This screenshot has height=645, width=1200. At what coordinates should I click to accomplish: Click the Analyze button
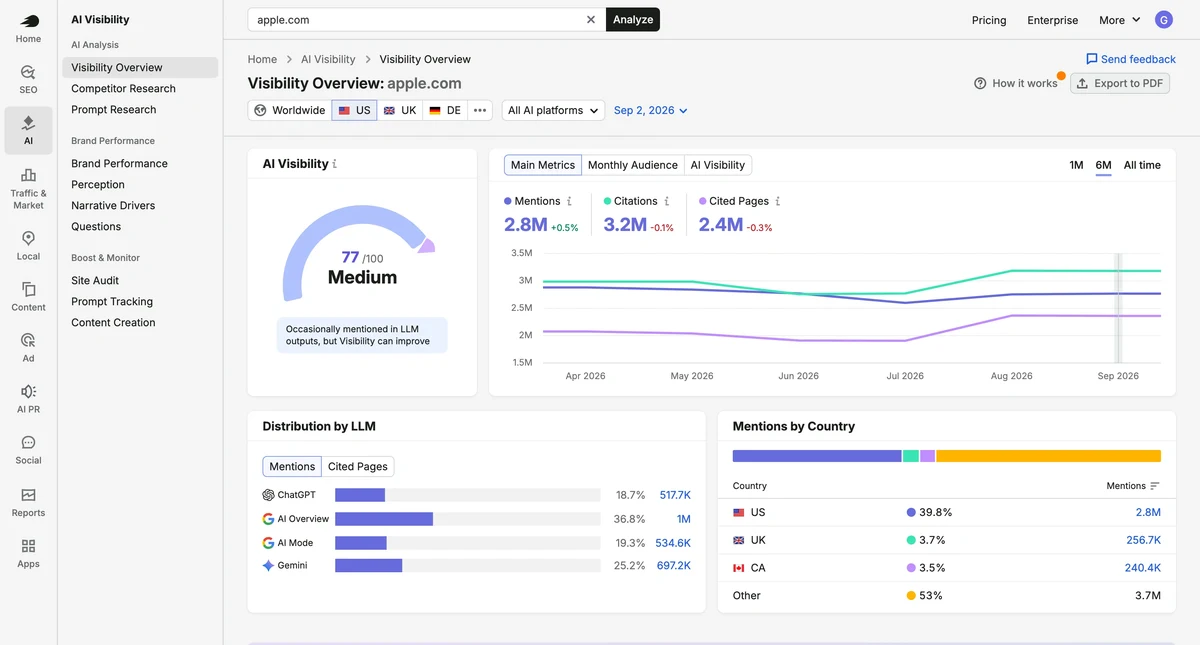tap(633, 19)
